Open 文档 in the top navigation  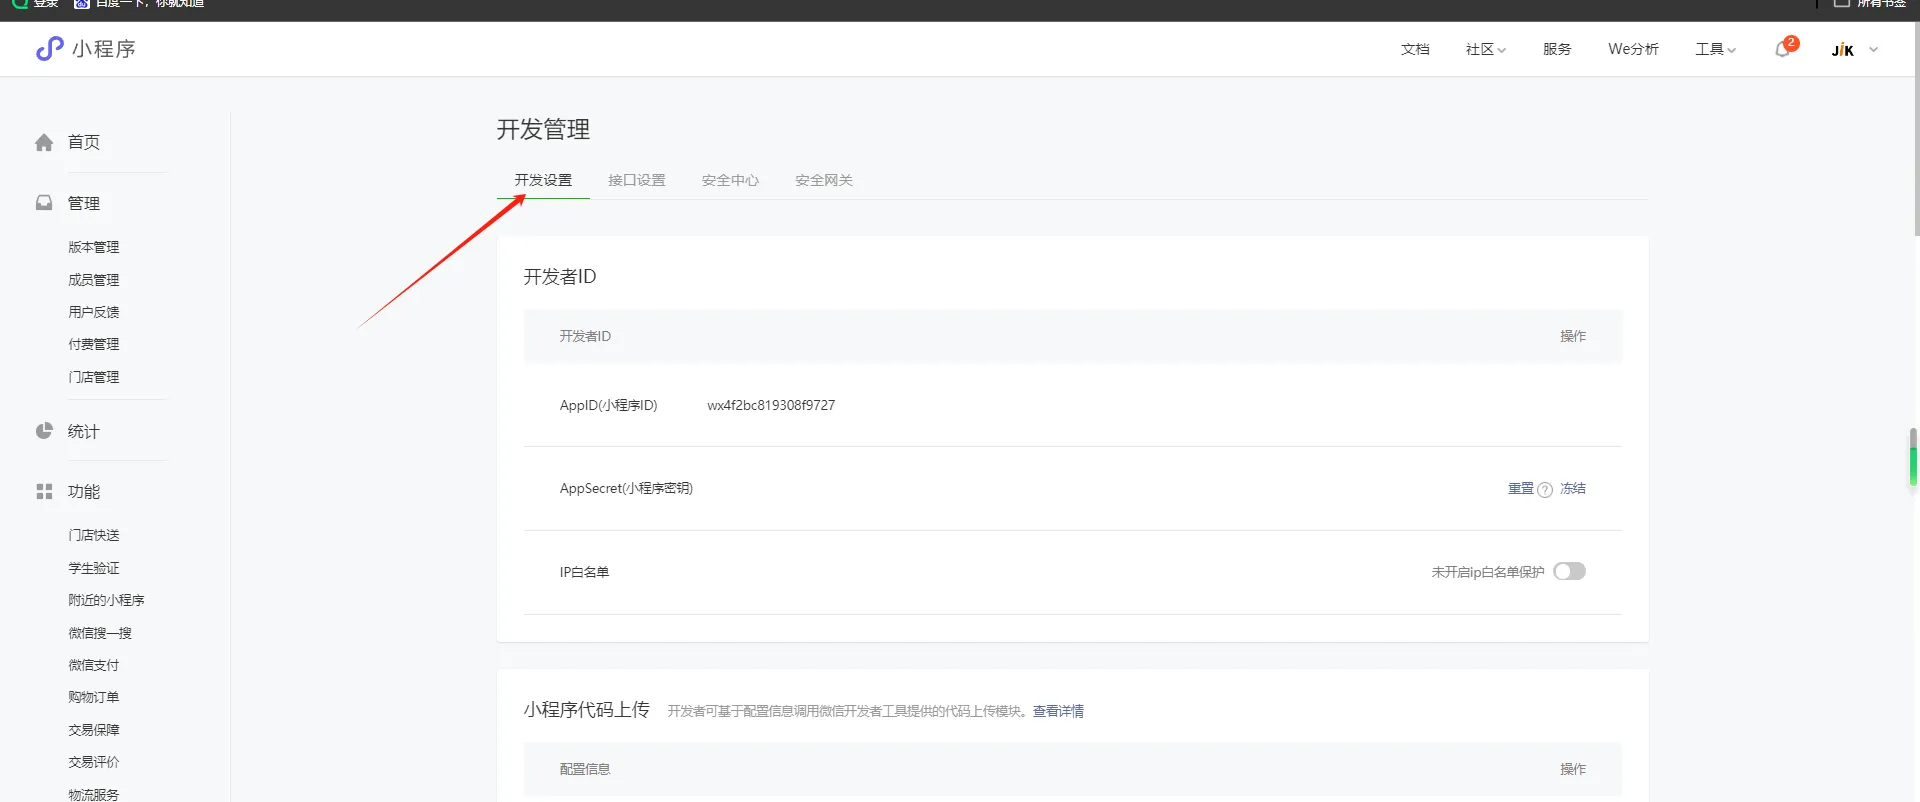click(x=1415, y=49)
